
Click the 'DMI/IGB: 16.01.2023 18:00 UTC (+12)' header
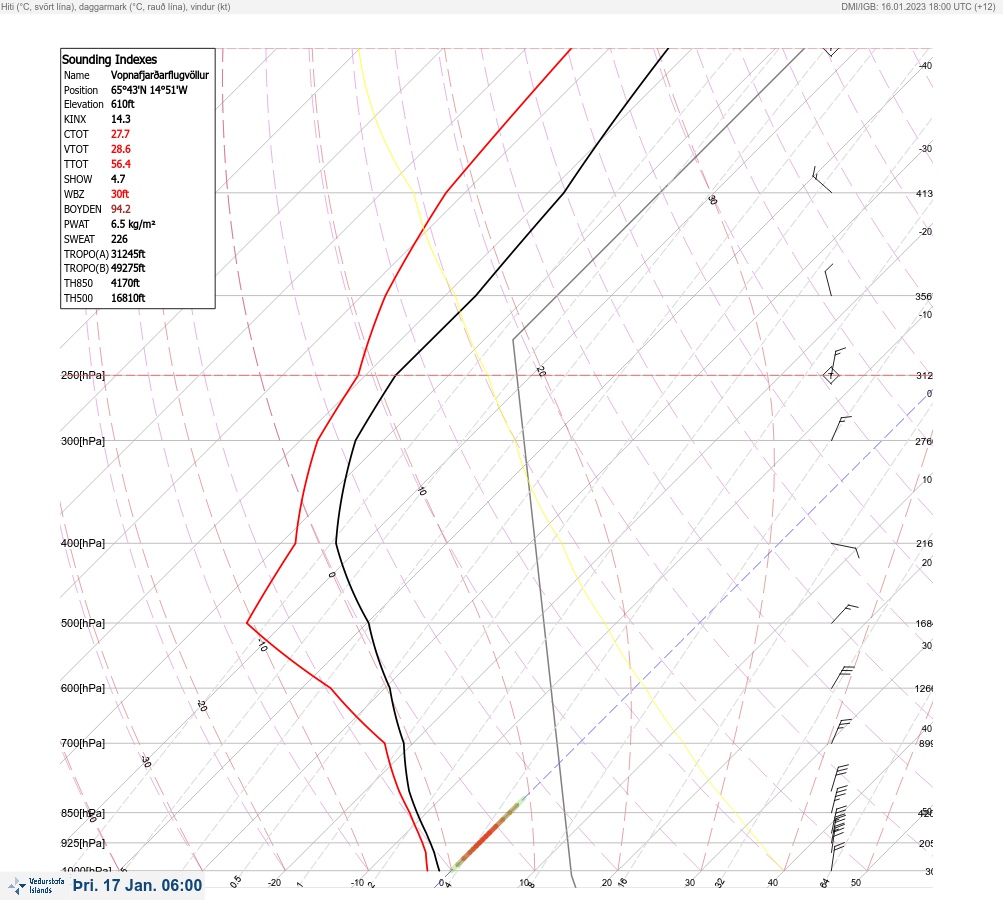(919, 6)
